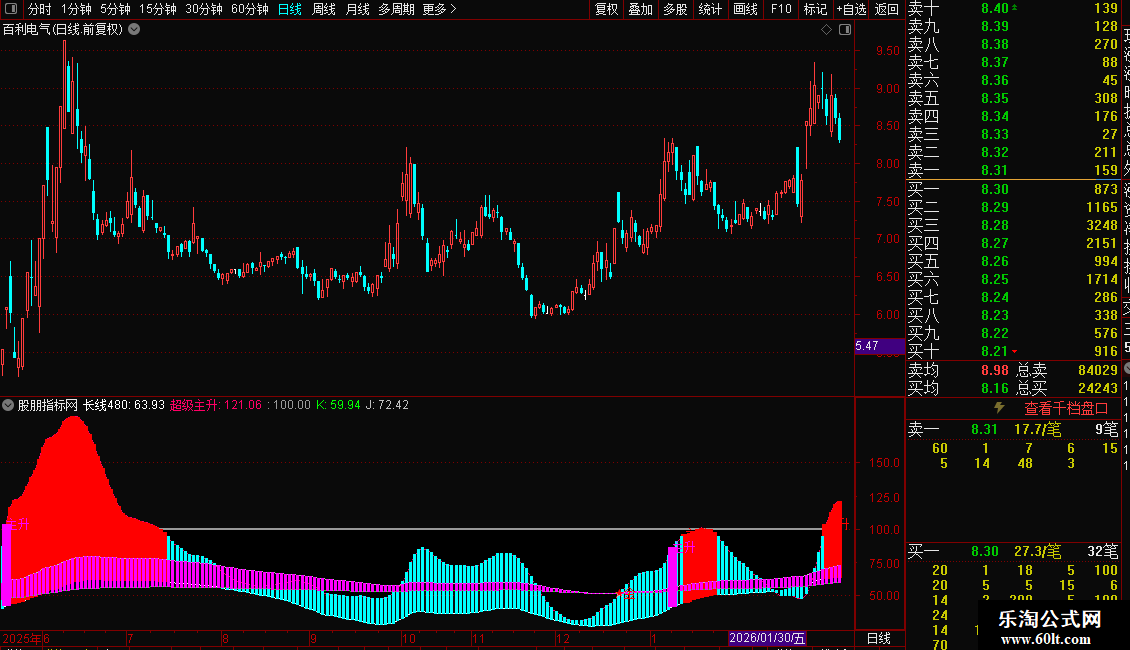This screenshot has width=1130, height=650.
Task: Click the 叠加 overlay button
Action: coord(641,9)
